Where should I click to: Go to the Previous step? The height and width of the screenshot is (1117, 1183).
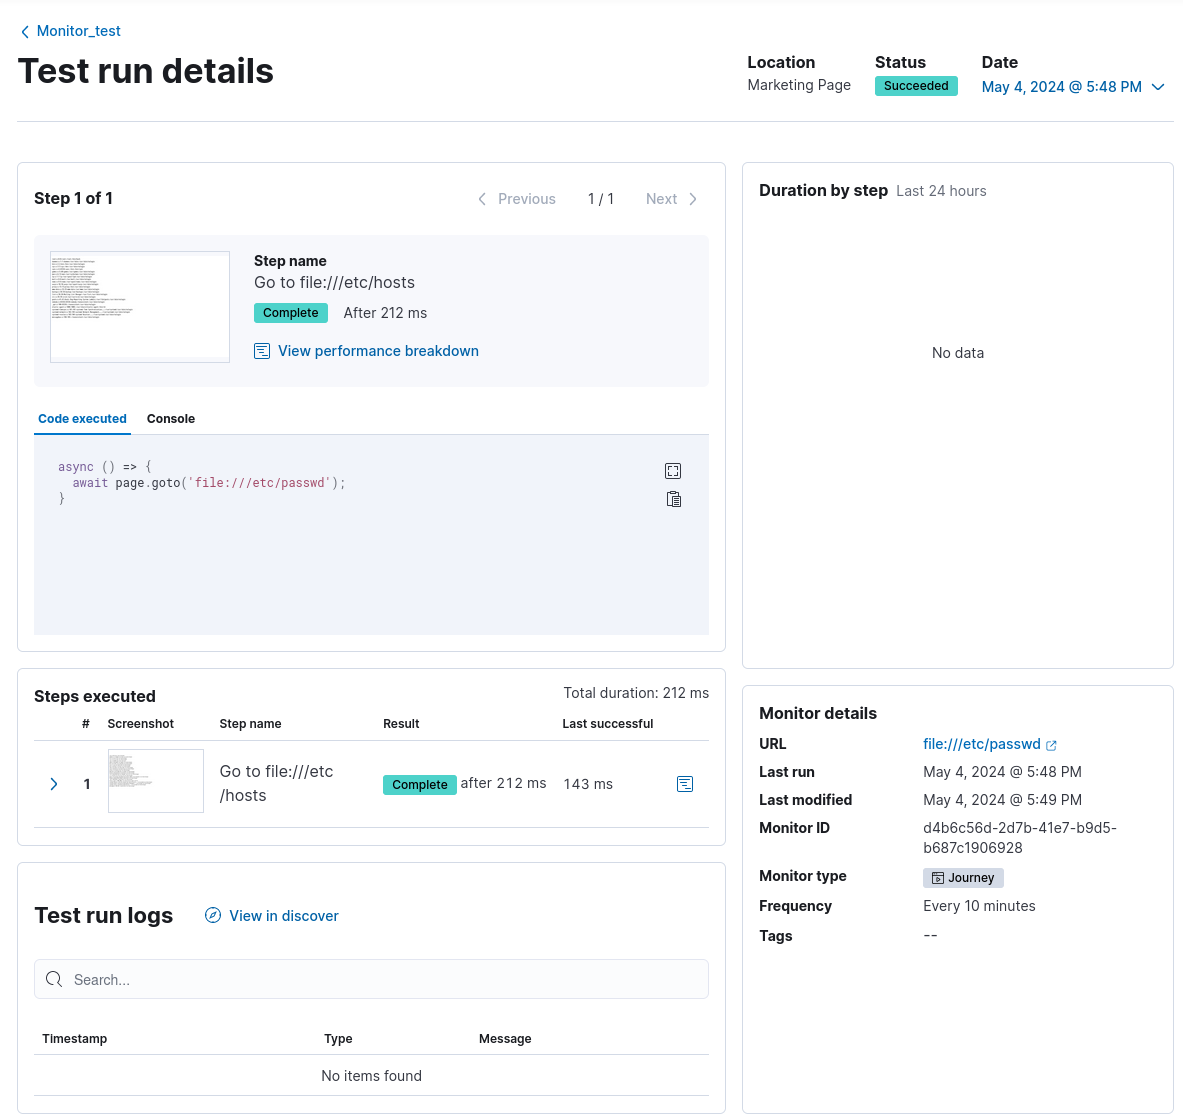(x=517, y=199)
